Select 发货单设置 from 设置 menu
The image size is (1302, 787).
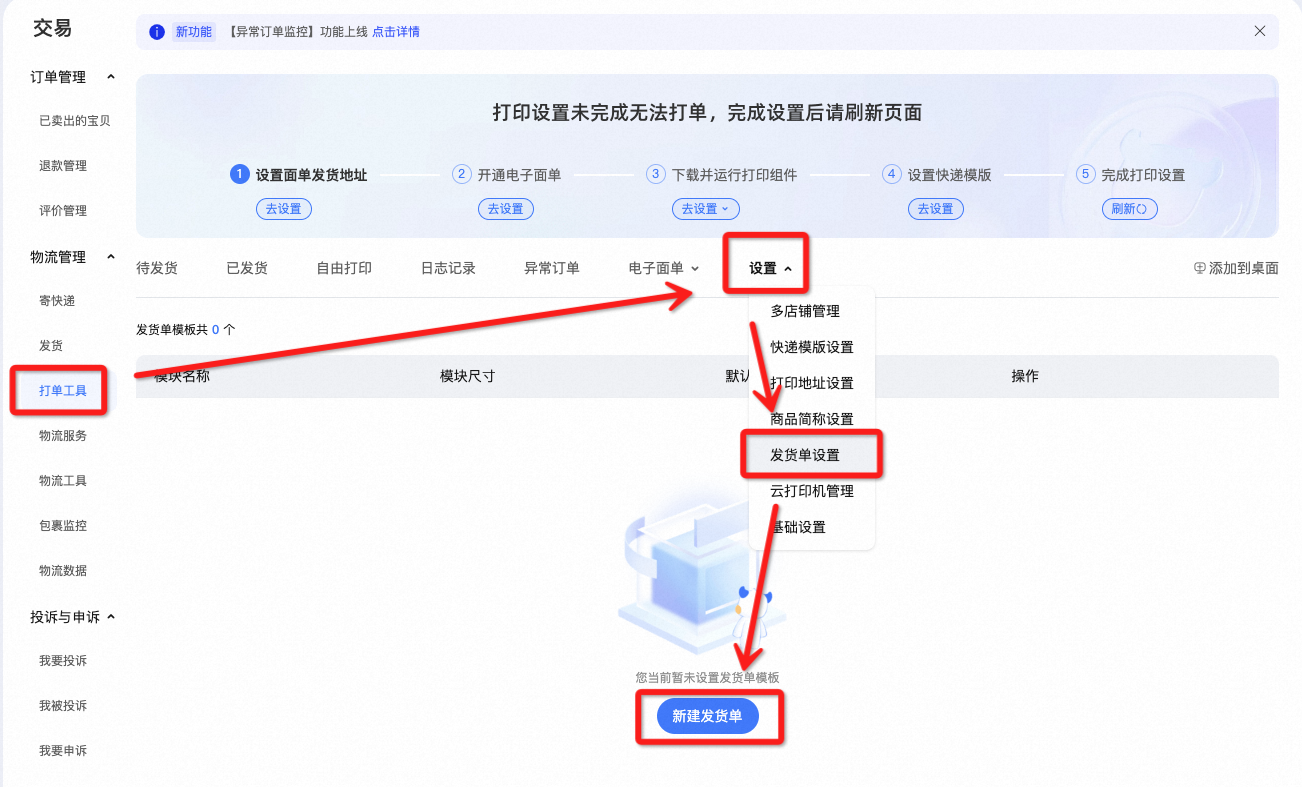coord(805,455)
